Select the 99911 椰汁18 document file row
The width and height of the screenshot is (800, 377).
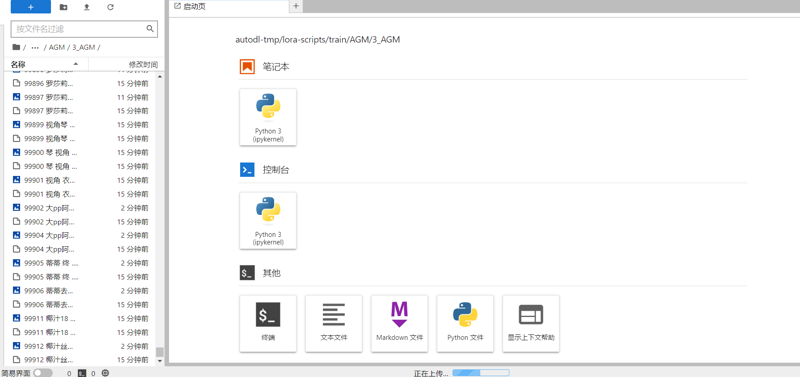(x=82, y=332)
